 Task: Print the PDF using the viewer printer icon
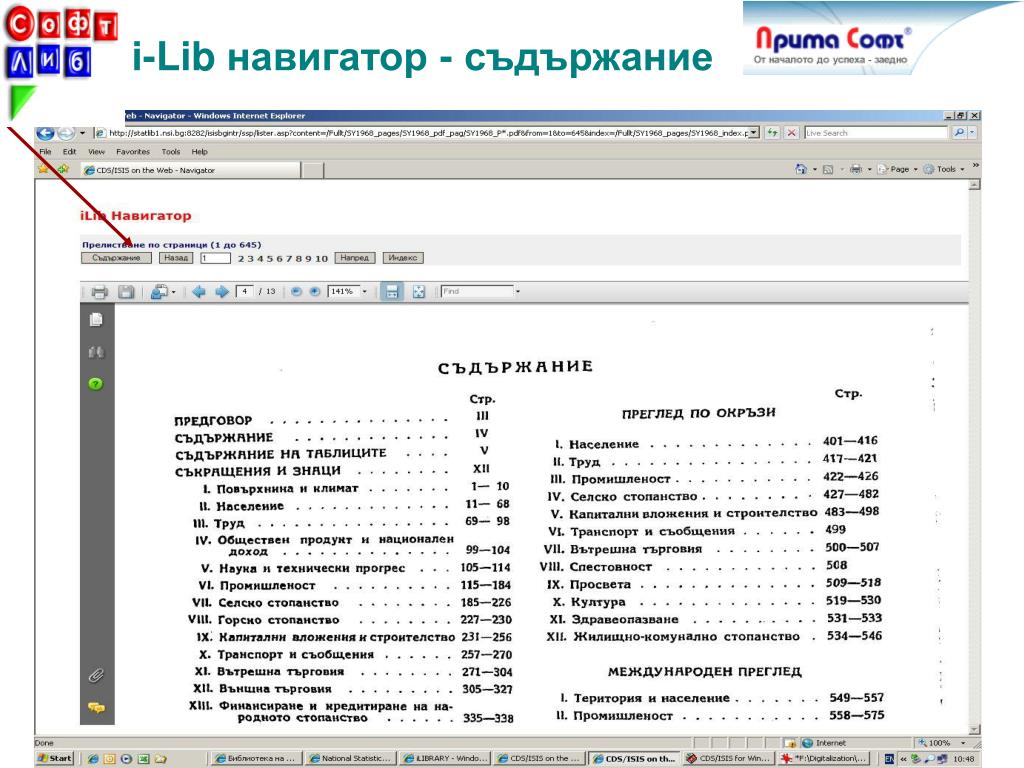tap(99, 292)
